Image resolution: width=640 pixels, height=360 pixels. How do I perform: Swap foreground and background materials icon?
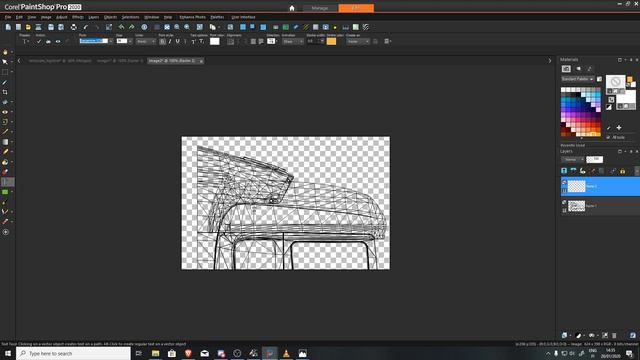[x=611, y=100]
